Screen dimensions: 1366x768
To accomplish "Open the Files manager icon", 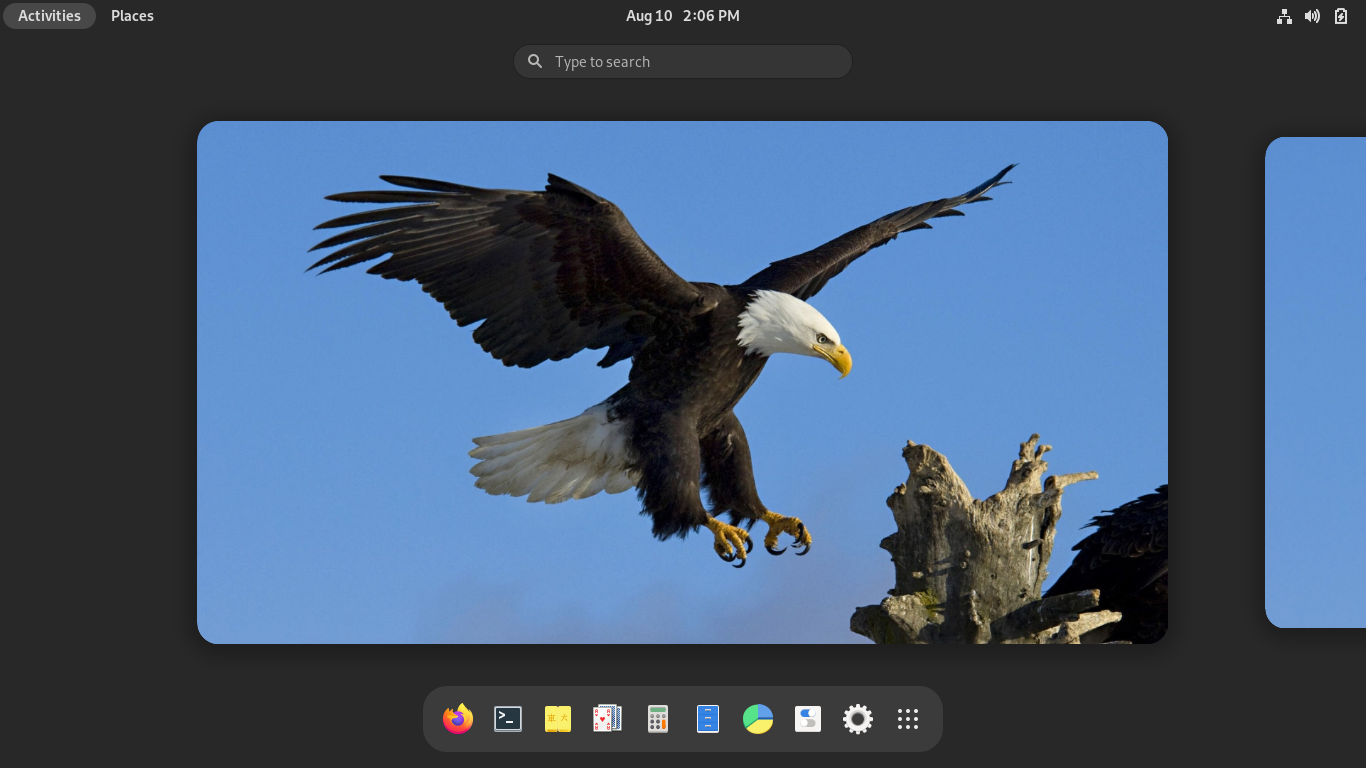I will (x=708, y=718).
